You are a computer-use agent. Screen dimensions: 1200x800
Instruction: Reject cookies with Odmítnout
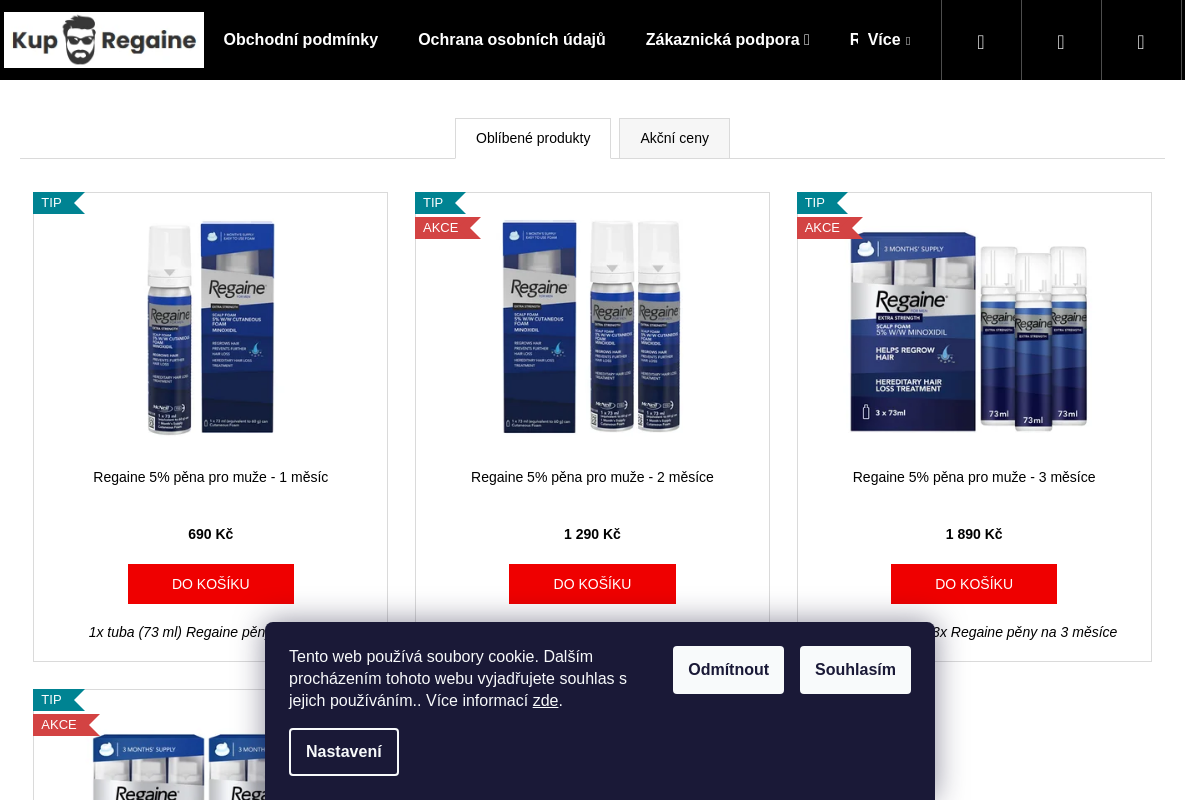[728, 670]
